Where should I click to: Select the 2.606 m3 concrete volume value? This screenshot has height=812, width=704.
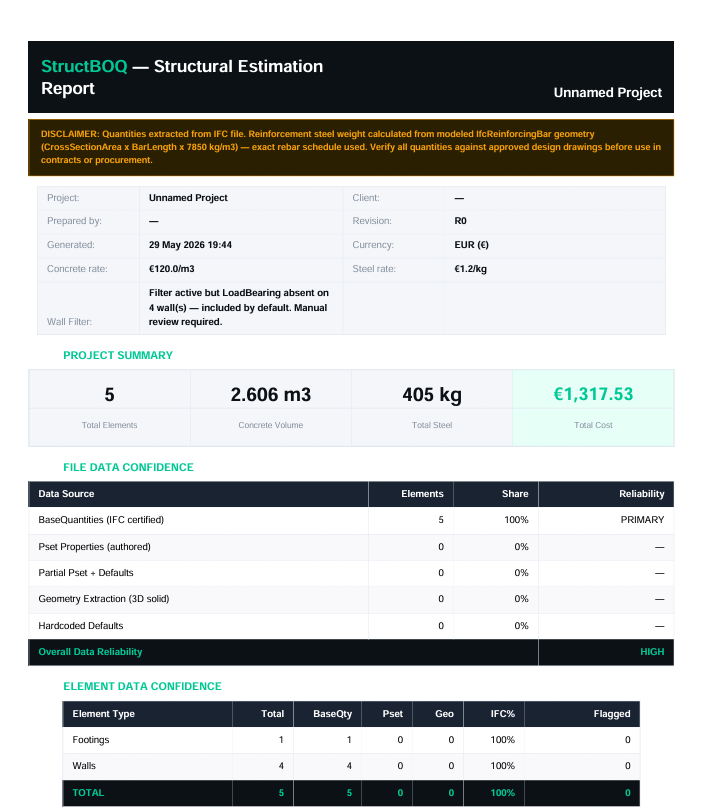coord(270,395)
